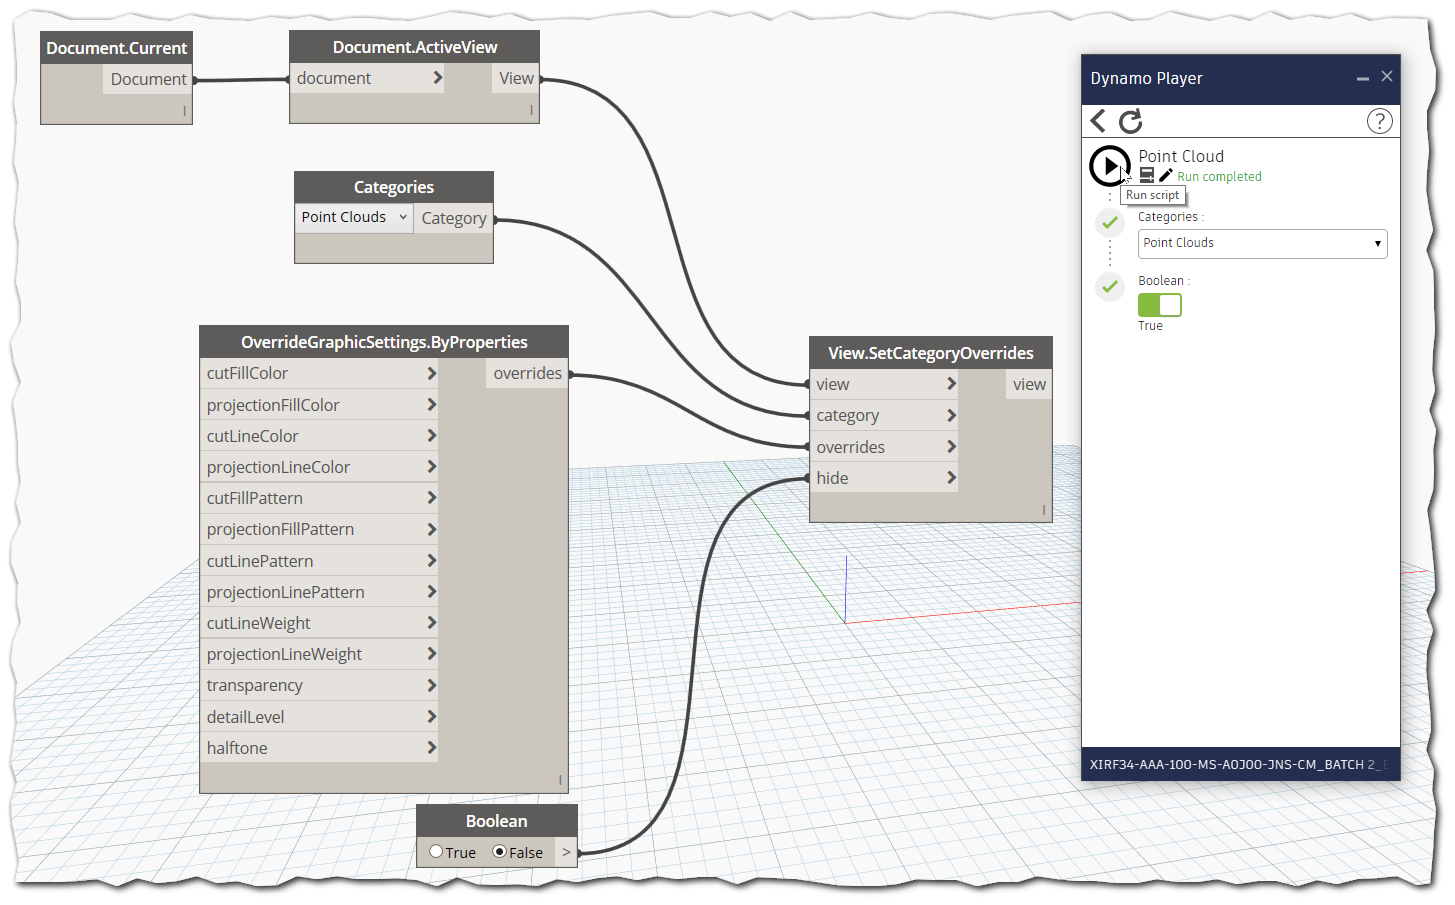Open Point Clouds dropdown in Categories node
Image resolution: width=1455 pixels, height=905 pixels.
point(354,217)
